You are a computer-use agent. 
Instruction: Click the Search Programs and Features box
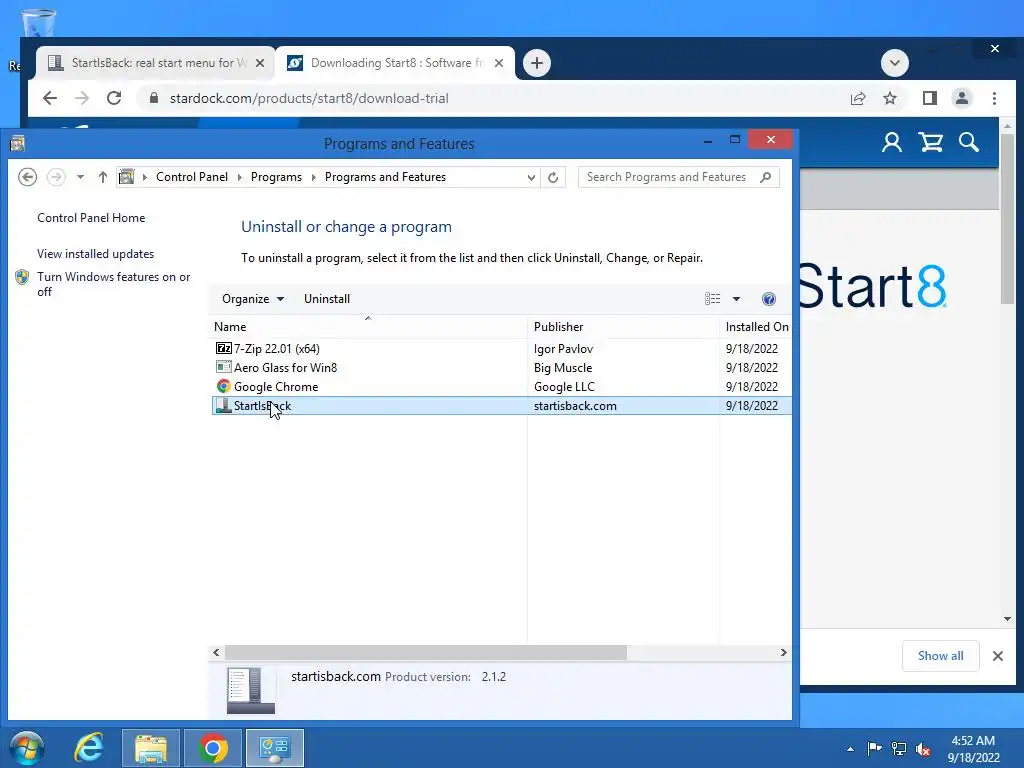coord(678,177)
